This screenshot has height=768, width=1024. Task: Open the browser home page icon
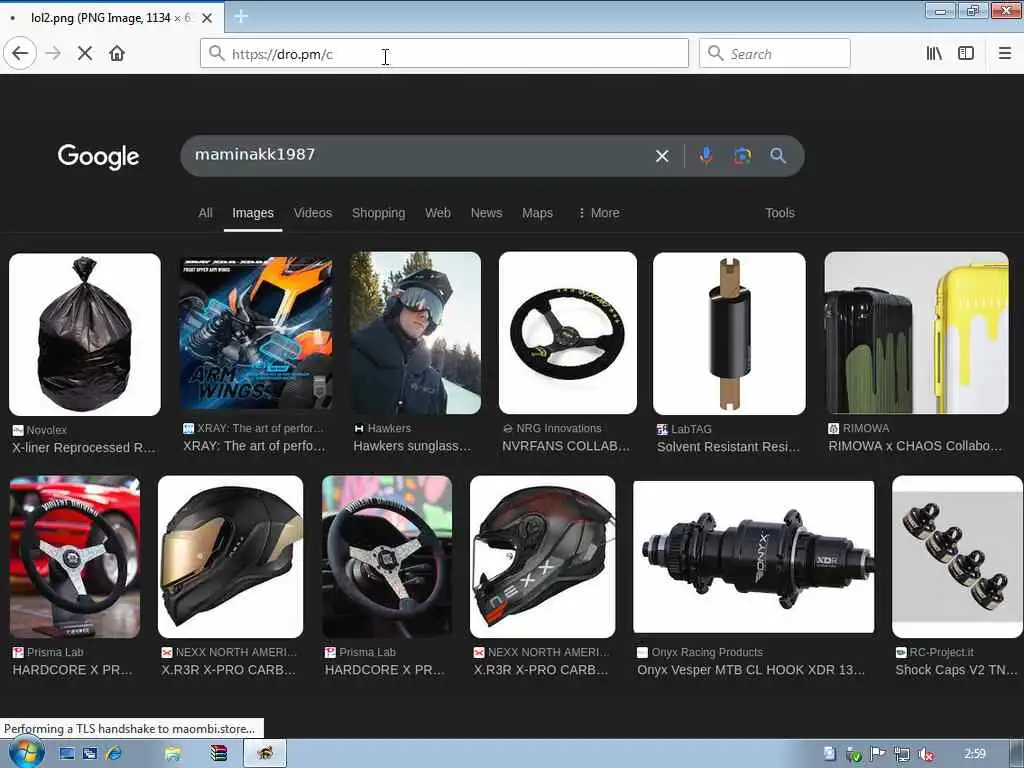[117, 54]
